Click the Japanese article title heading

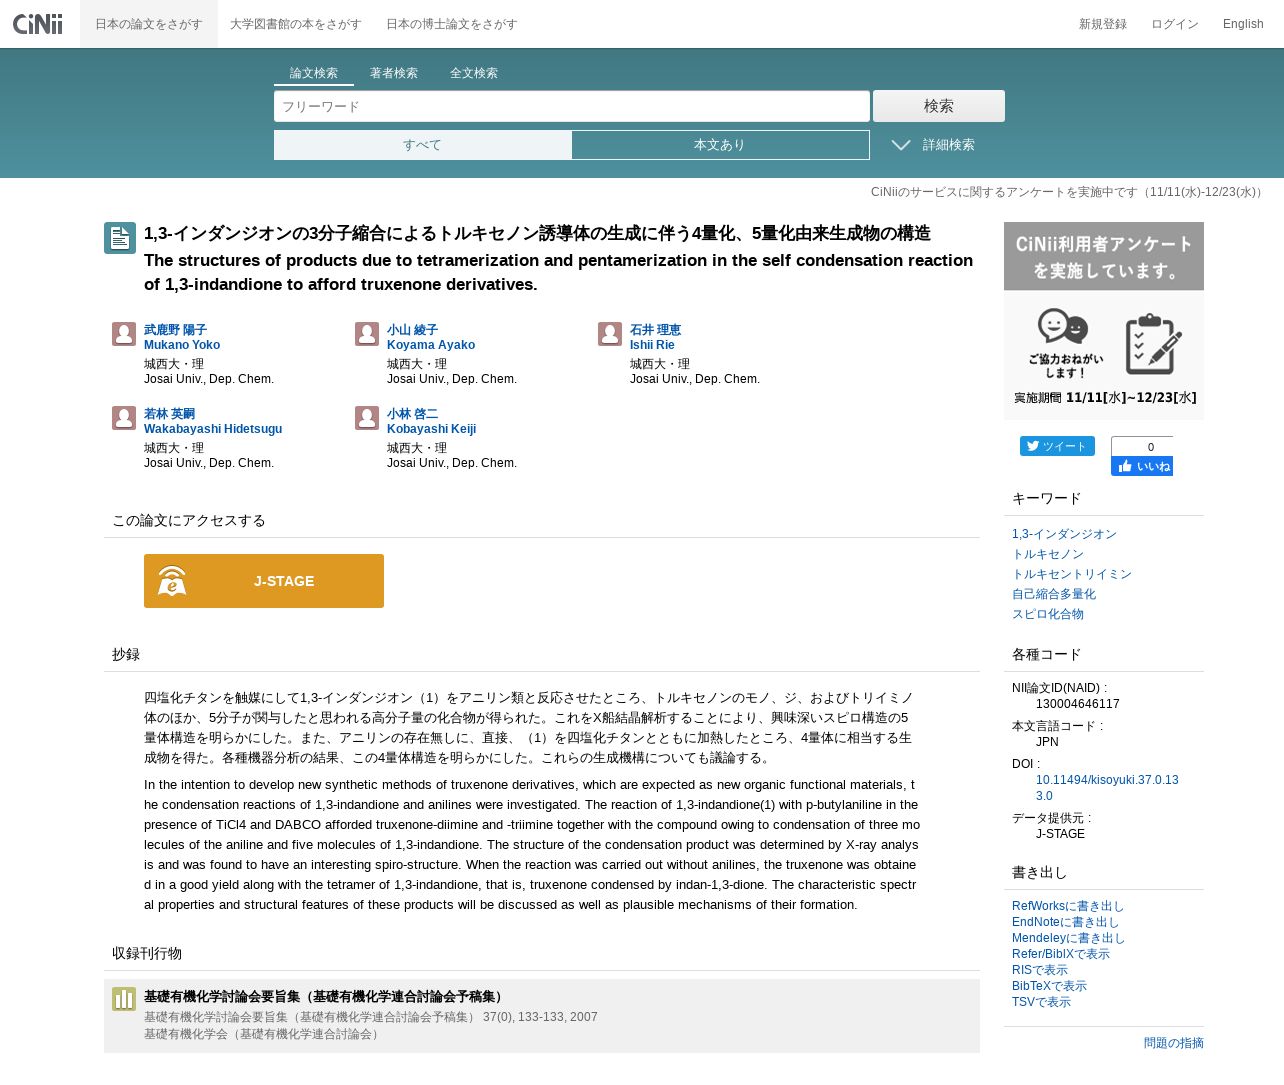[537, 233]
